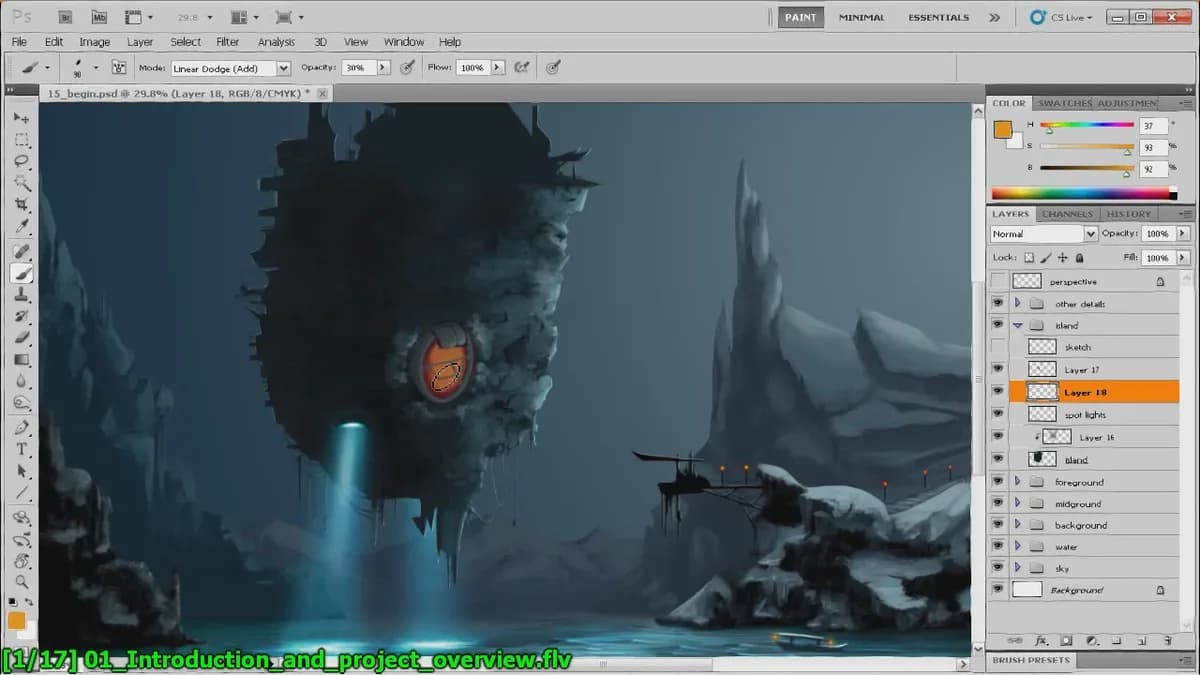
Task: Expand the foreground layer group
Action: point(1017,482)
